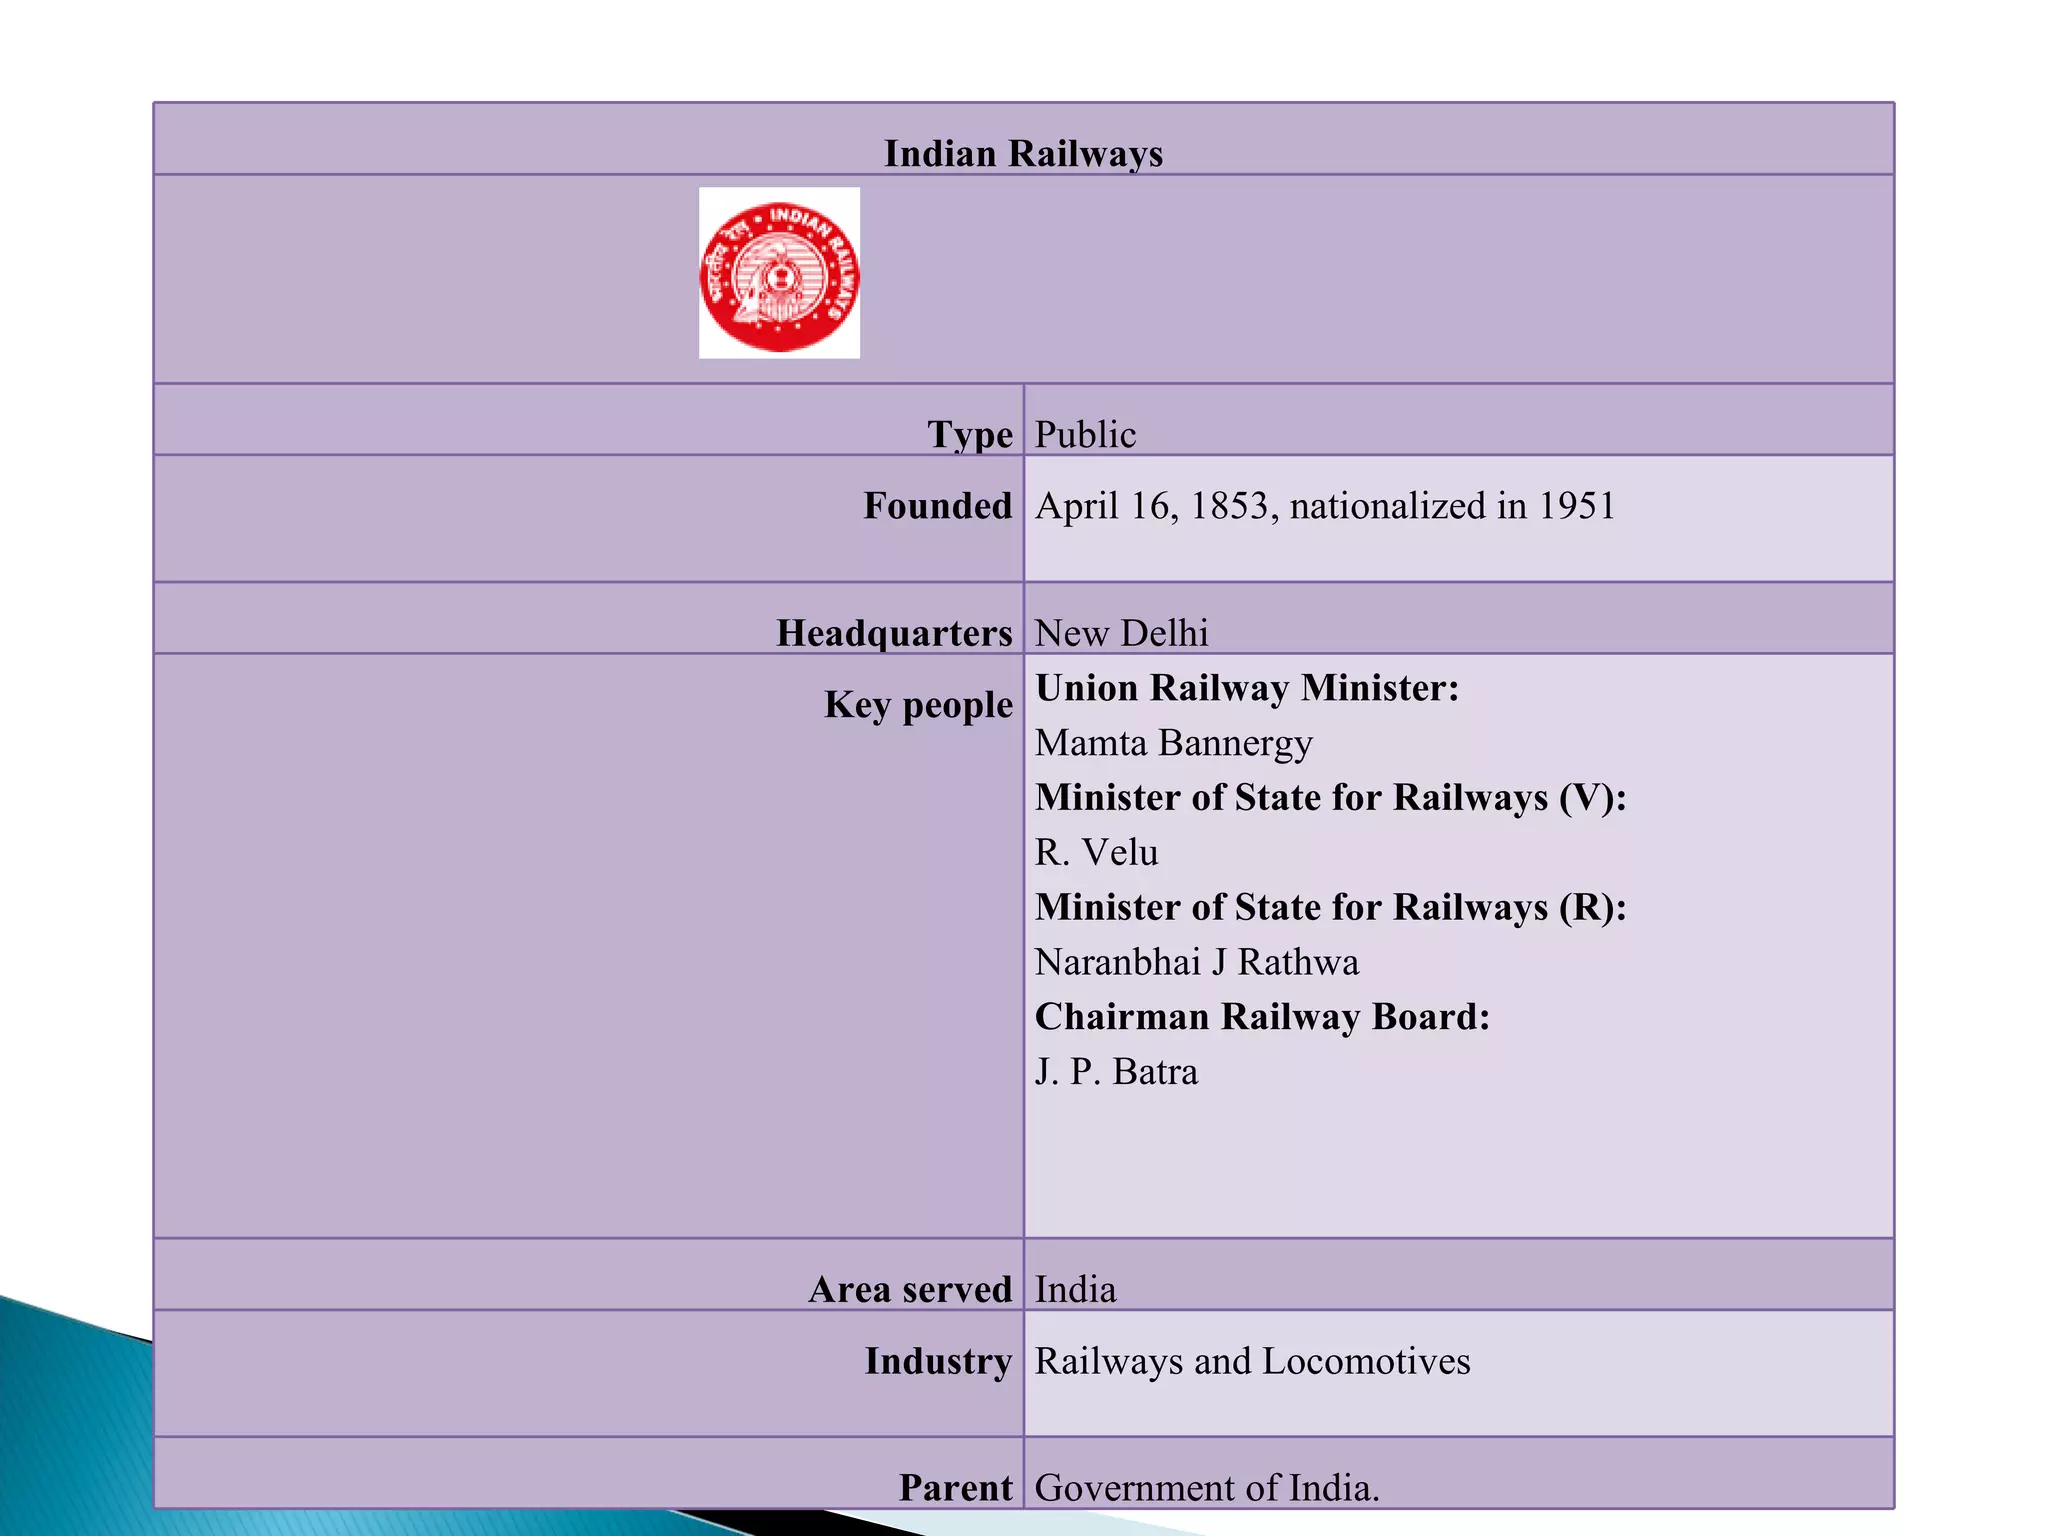Select 'Government of India.' text
This screenshot has width=2048, height=1536.
1207,1488
